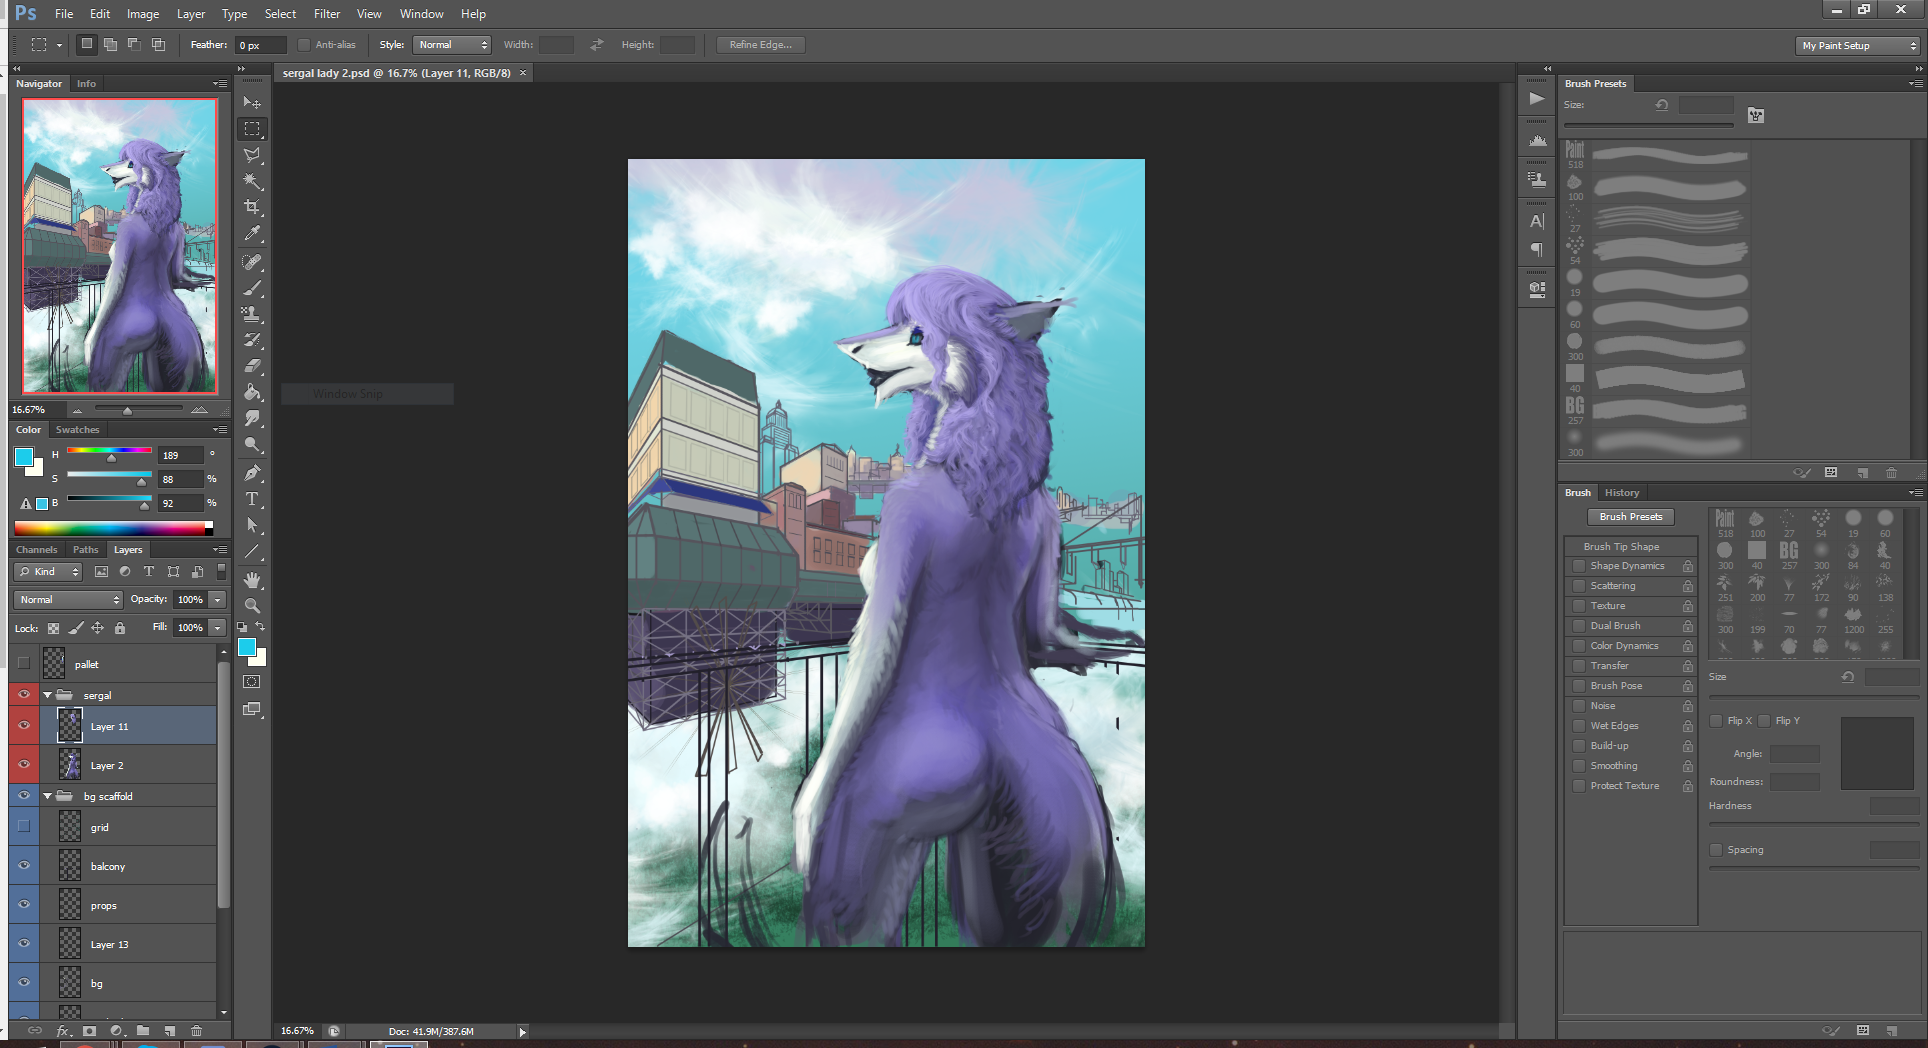Screen dimensions: 1928x1048
Task: Click the Navigator preview thumbnail
Action: (120, 246)
